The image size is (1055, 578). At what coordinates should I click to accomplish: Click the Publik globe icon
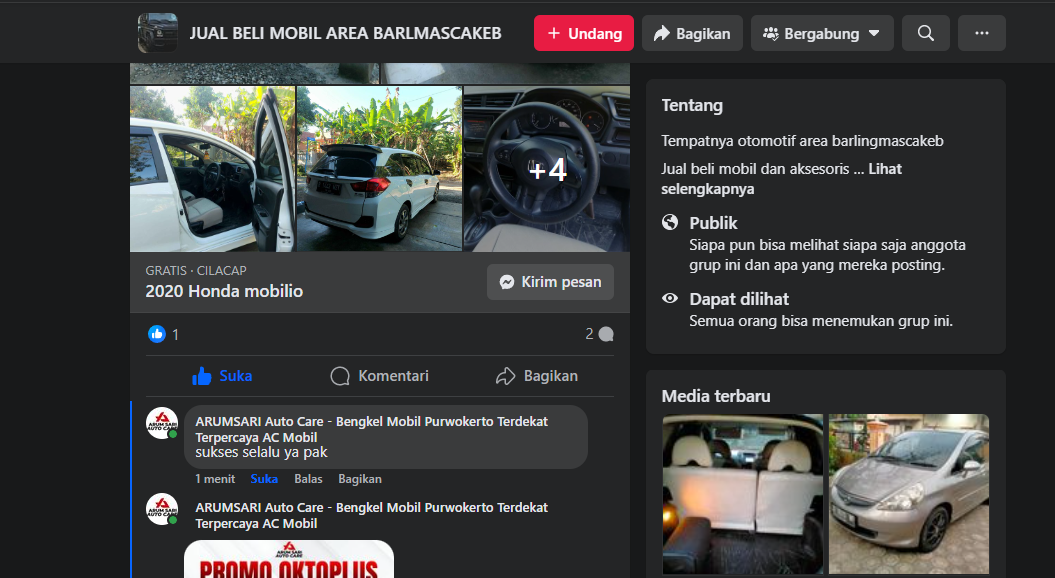[x=670, y=222]
